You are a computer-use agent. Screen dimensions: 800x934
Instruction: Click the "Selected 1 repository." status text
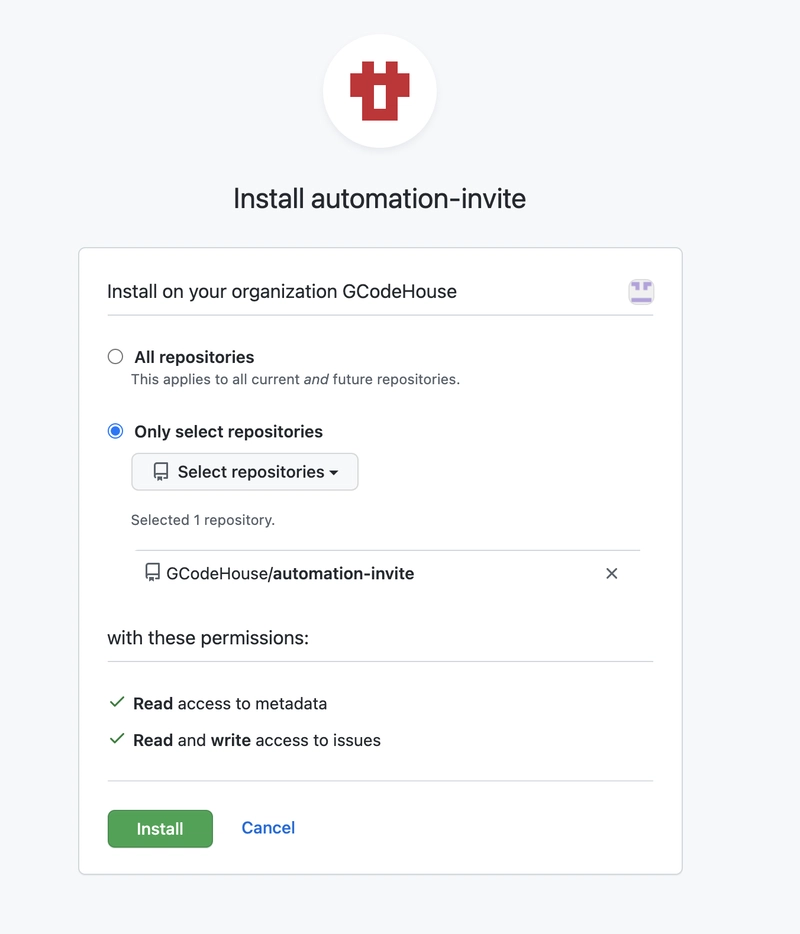coord(203,520)
